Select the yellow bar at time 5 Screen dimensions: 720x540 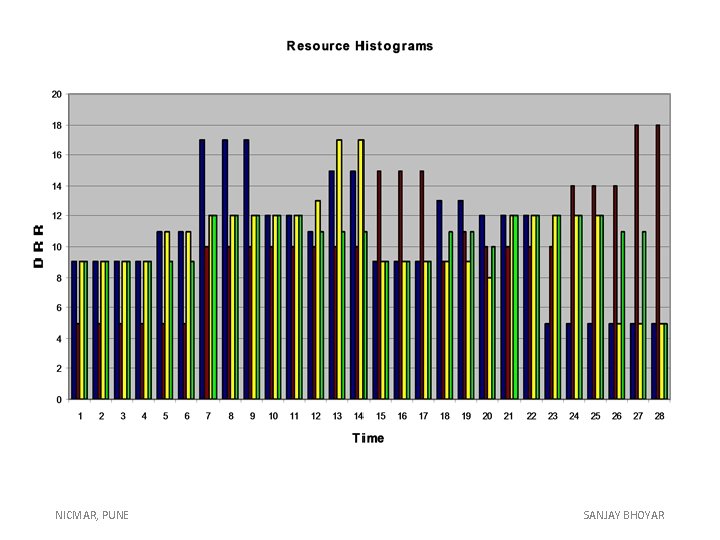coord(167,315)
